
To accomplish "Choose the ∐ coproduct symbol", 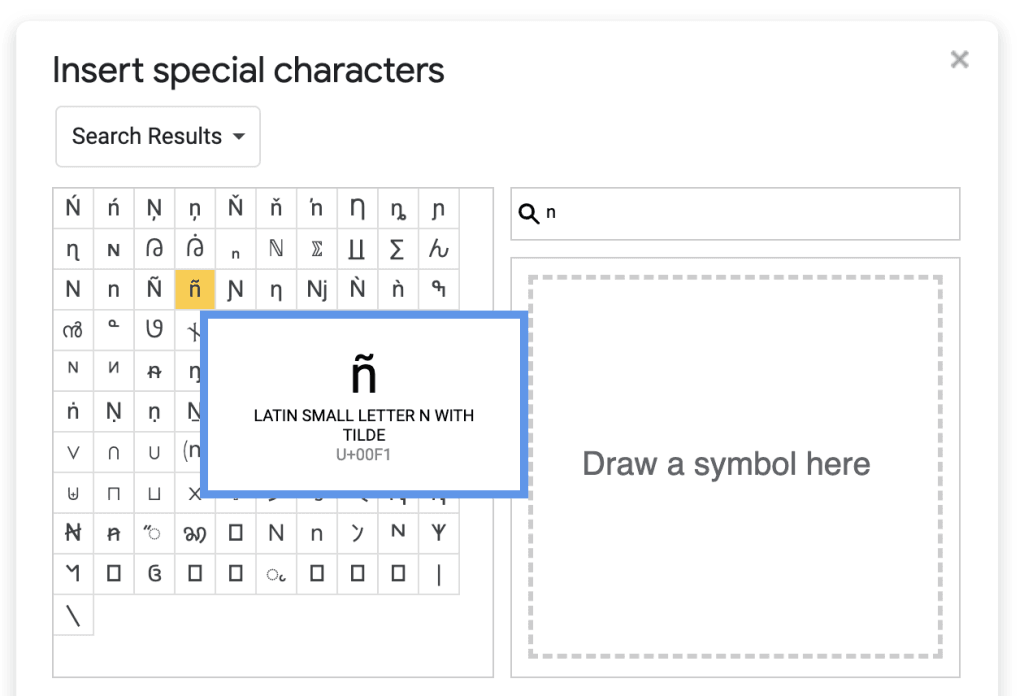I will click(357, 250).
